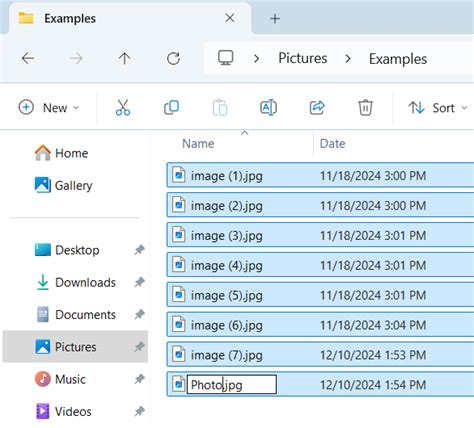
Task: Close the Examples tab
Action: point(230,18)
